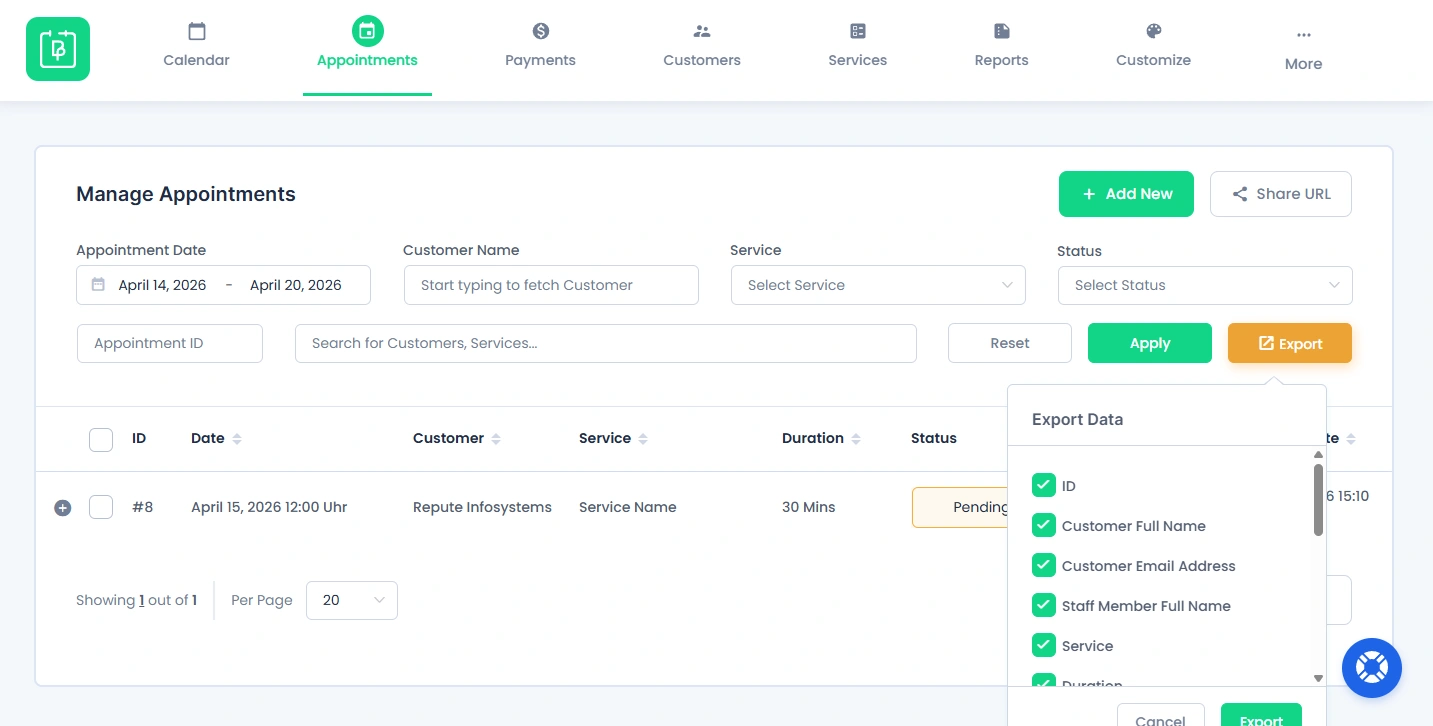Switch to the Payments tab
Image resolution: width=1433 pixels, height=726 pixels.
(541, 47)
